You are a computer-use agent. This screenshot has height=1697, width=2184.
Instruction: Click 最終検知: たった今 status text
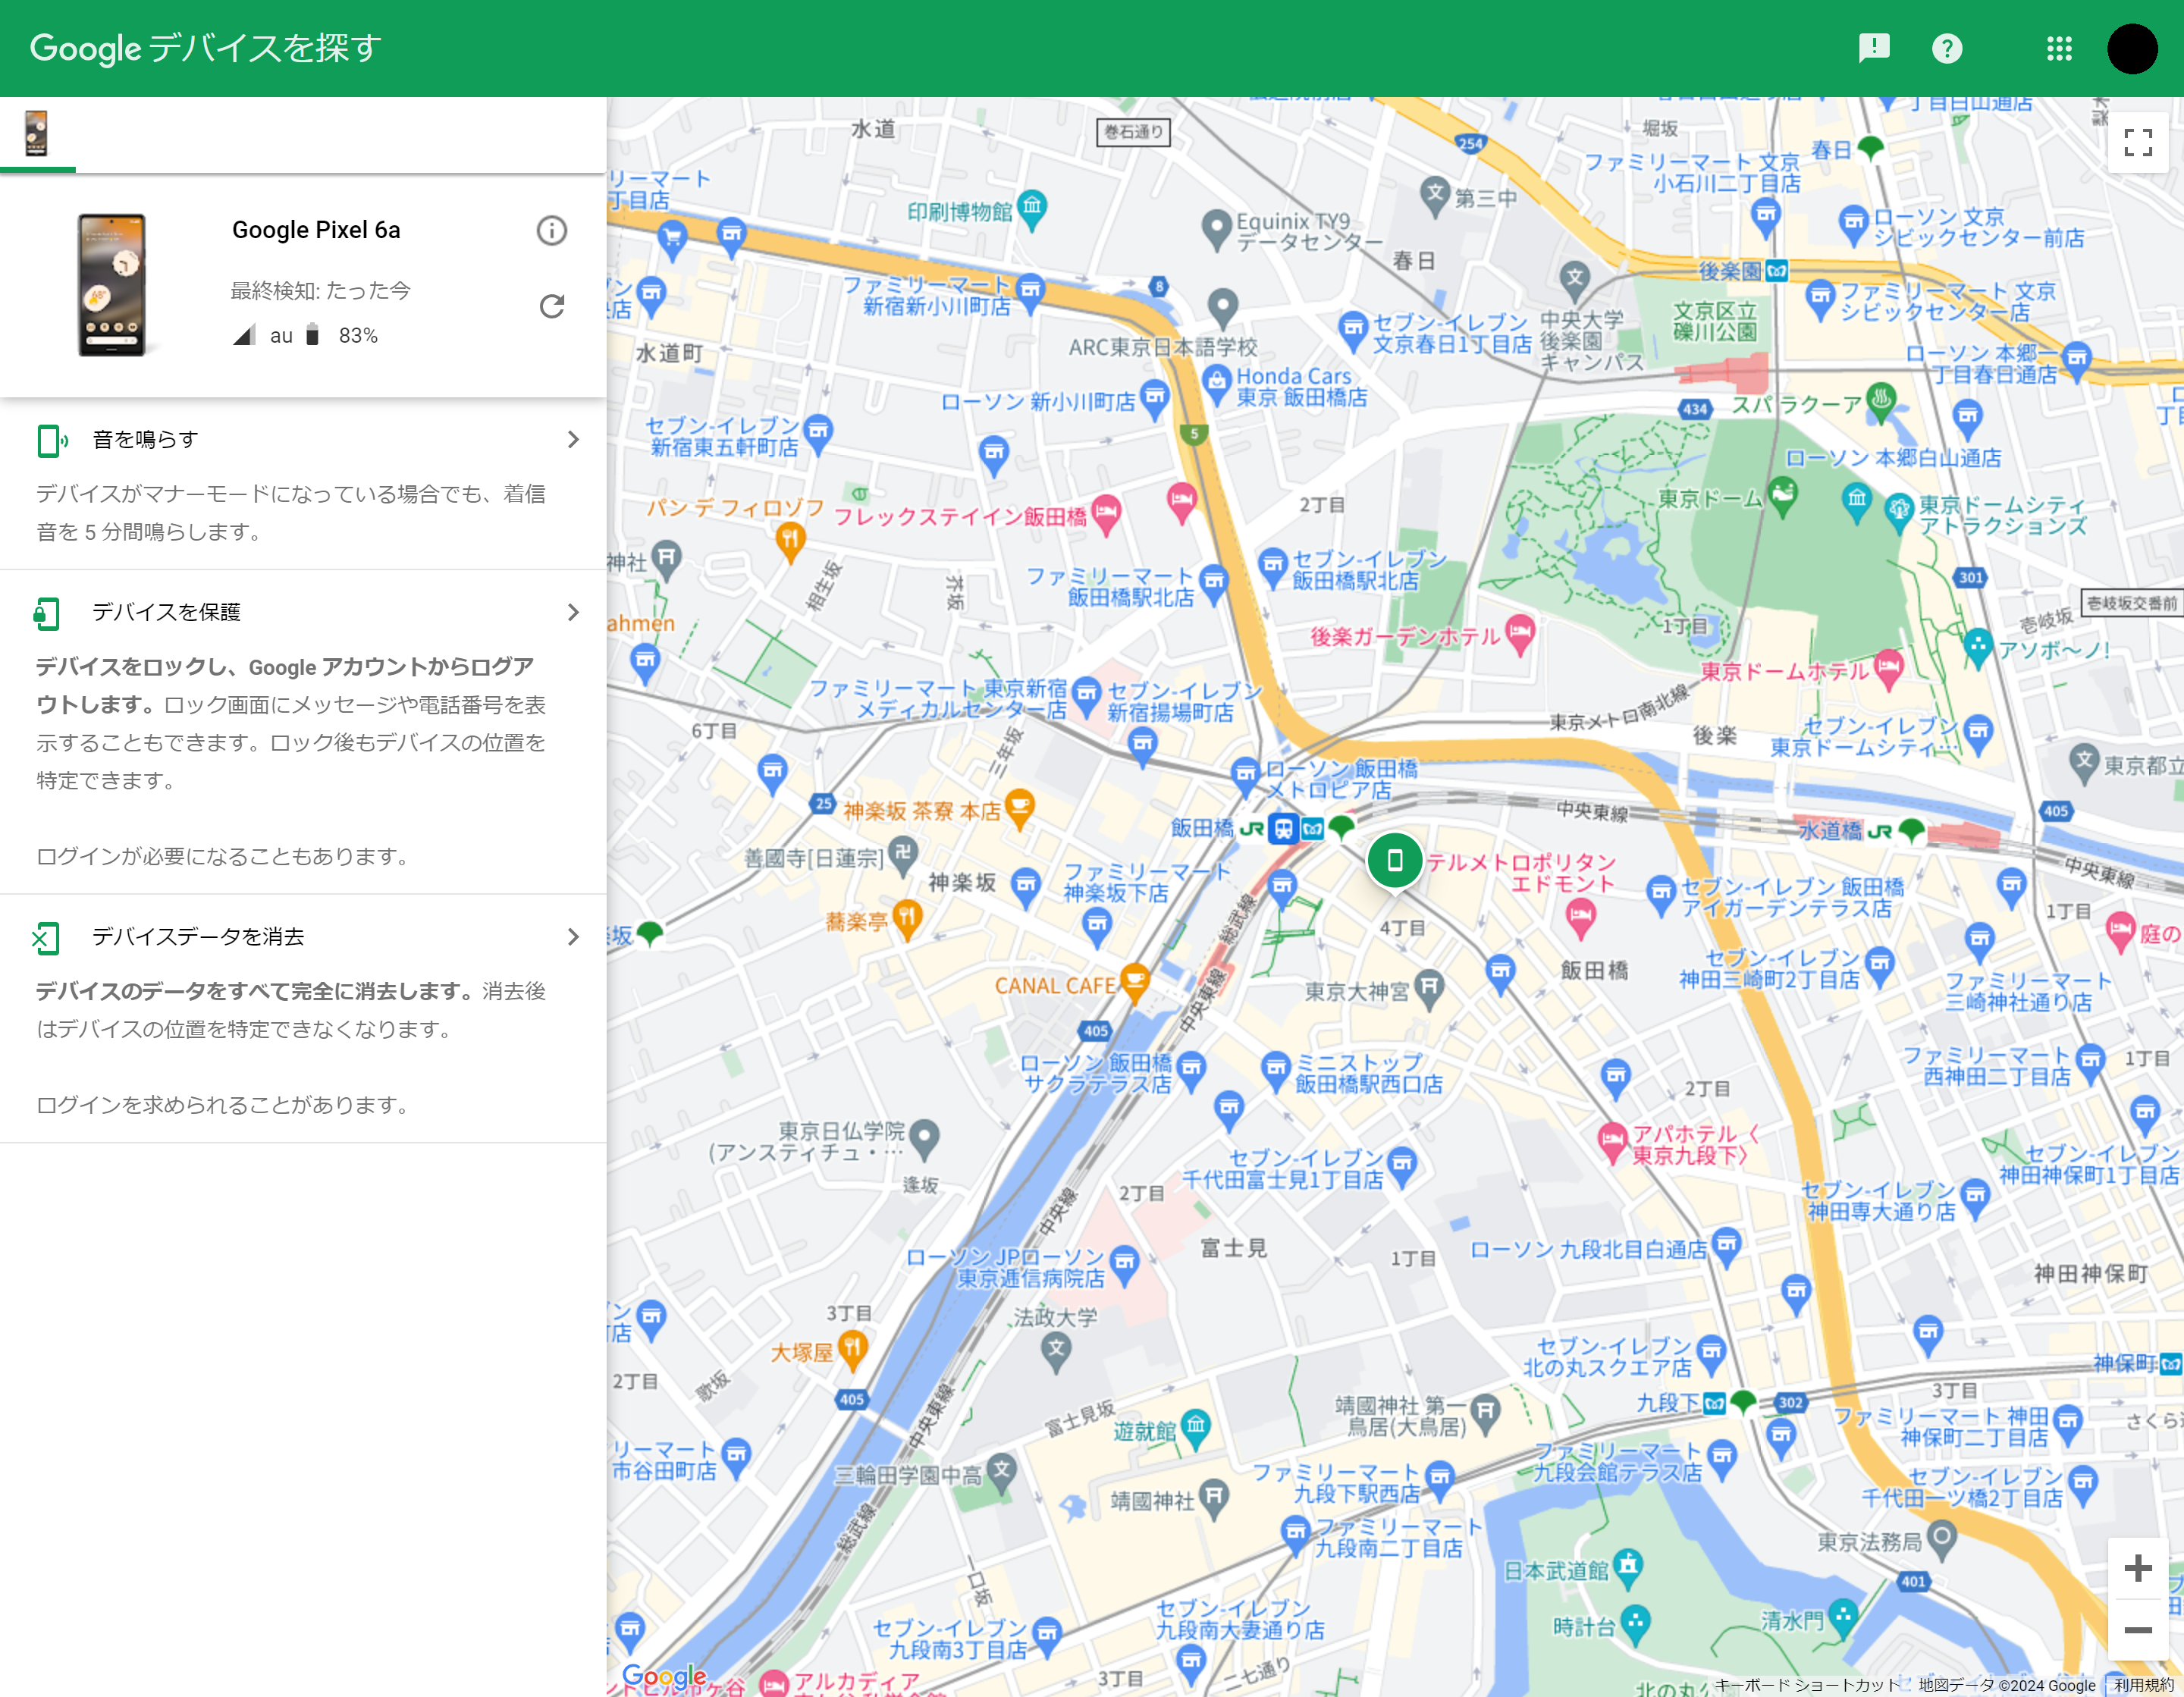[x=320, y=291]
